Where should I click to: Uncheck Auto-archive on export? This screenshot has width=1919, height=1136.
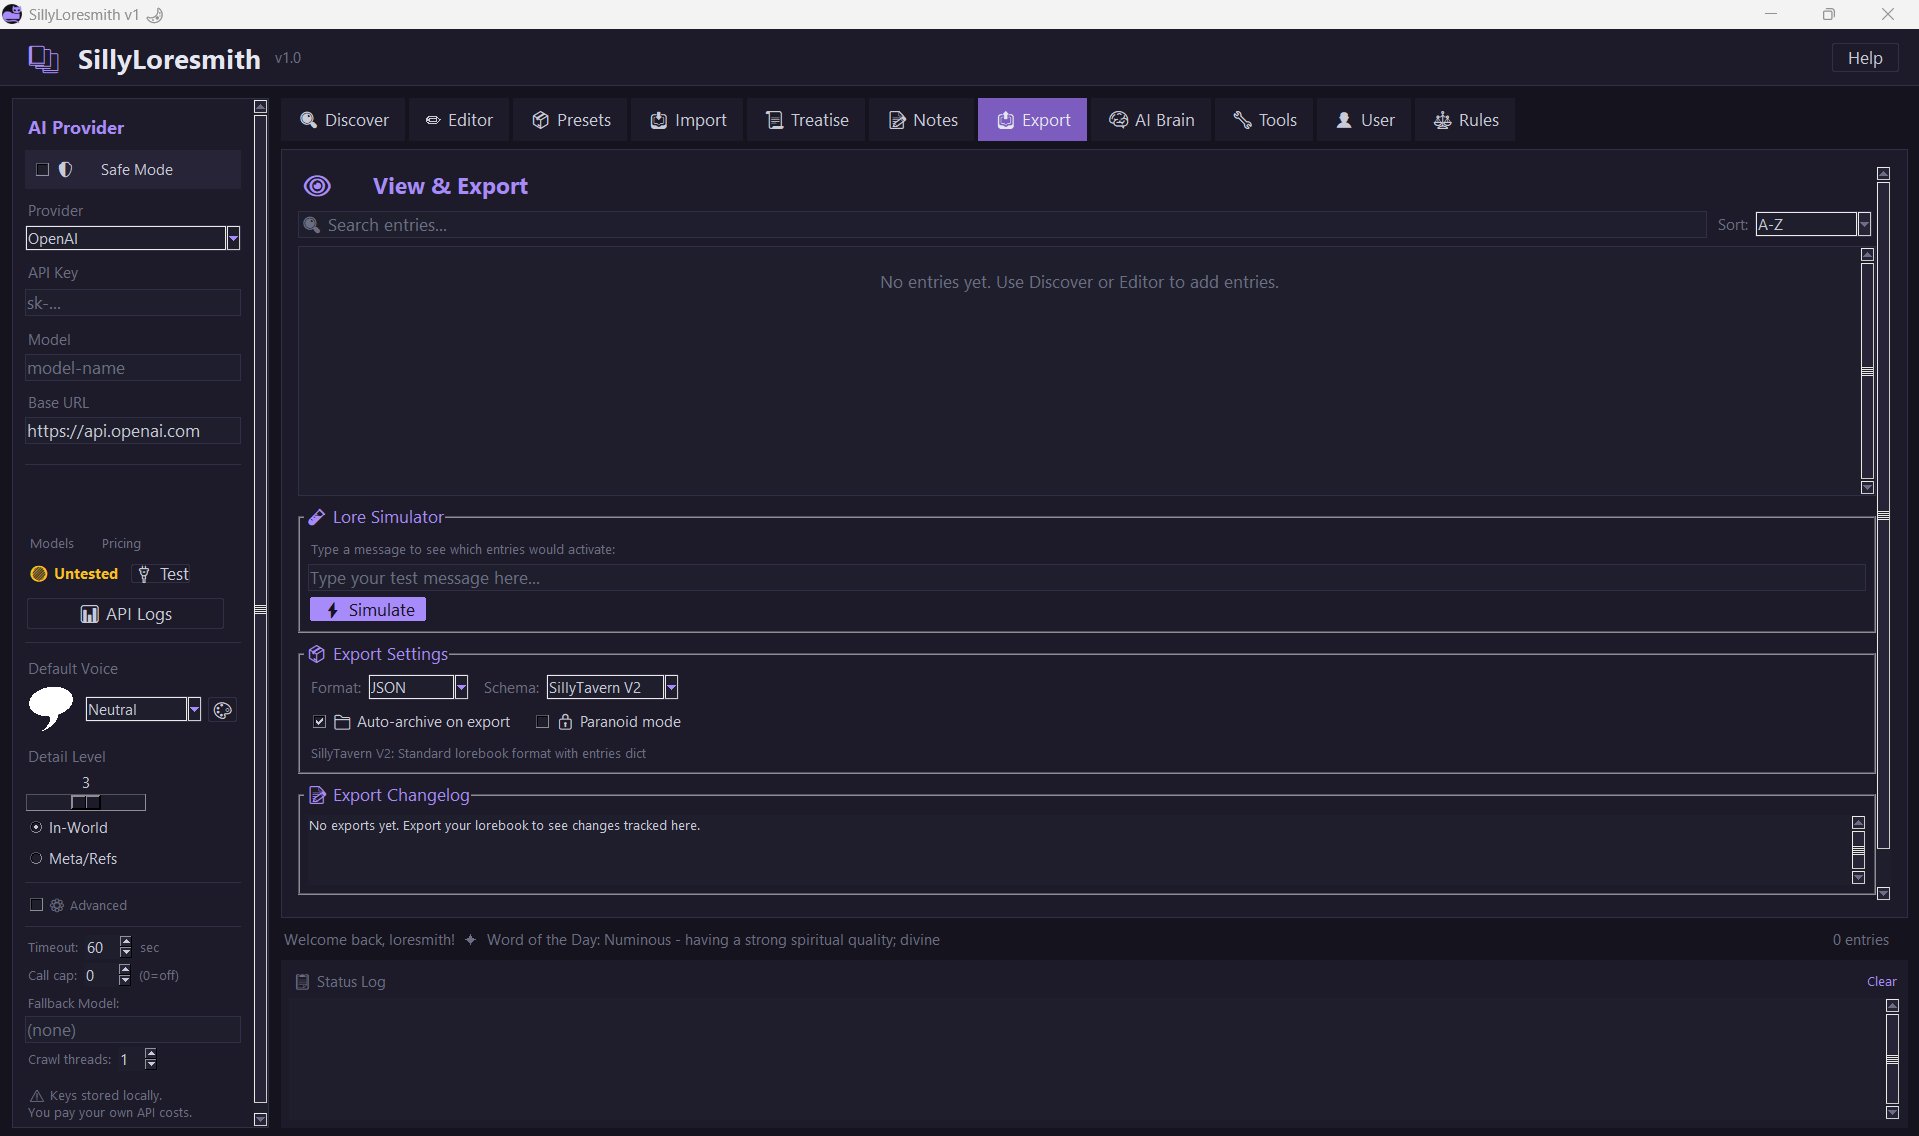point(320,722)
